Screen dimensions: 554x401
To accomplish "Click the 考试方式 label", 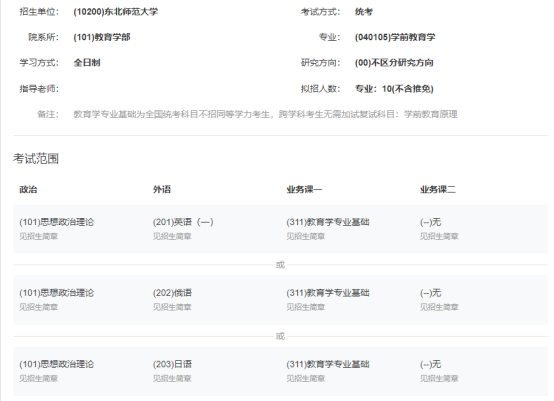I will (x=320, y=12).
